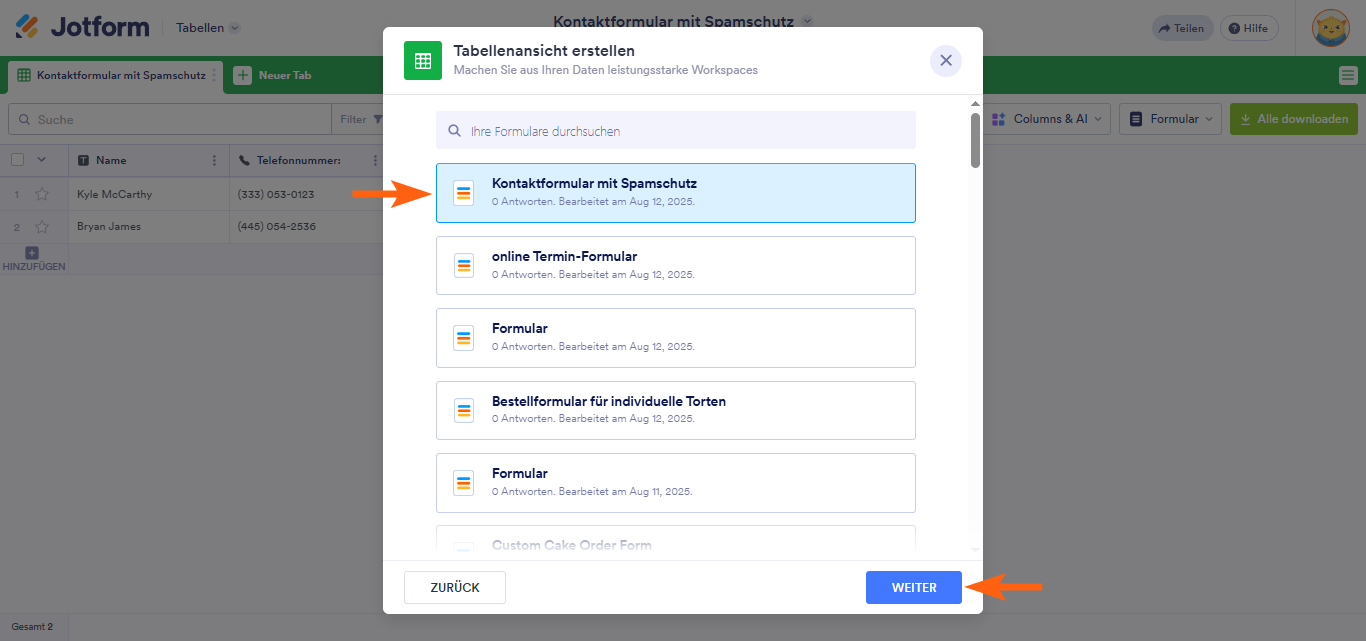Select phone cell (445) 054-2536

[x=306, y=226]
